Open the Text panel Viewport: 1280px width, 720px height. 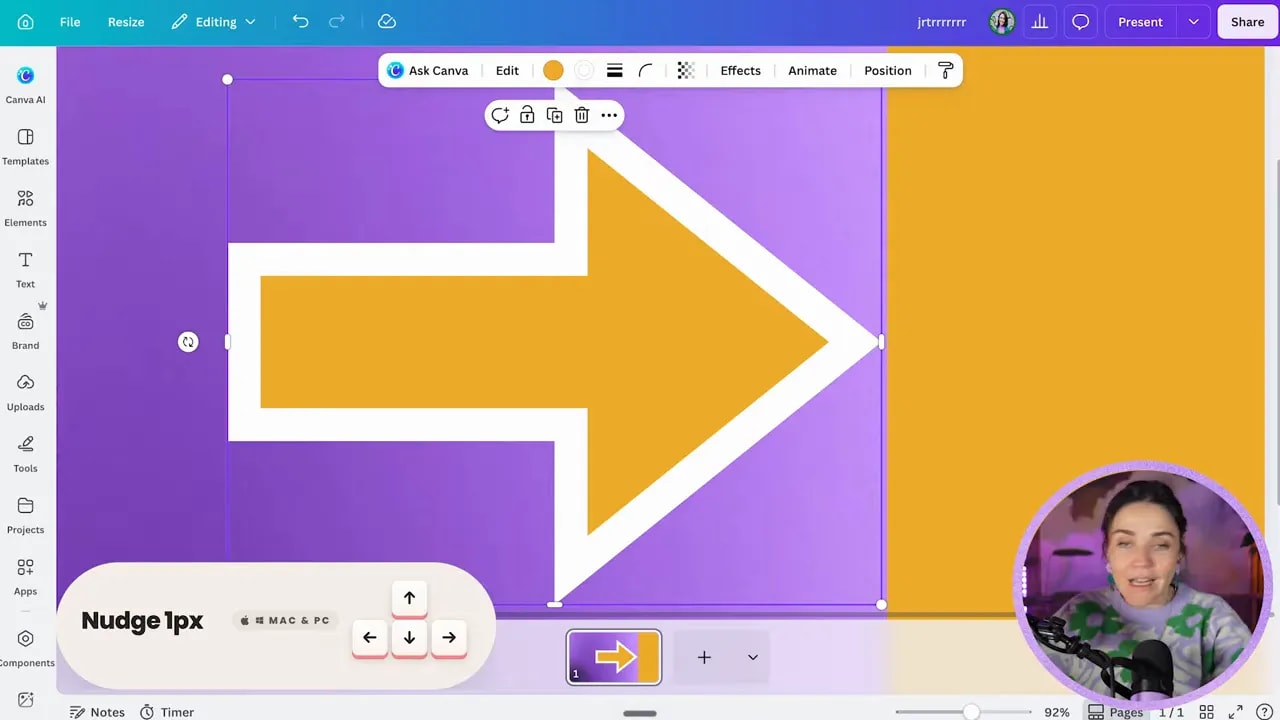coord(26,269)
